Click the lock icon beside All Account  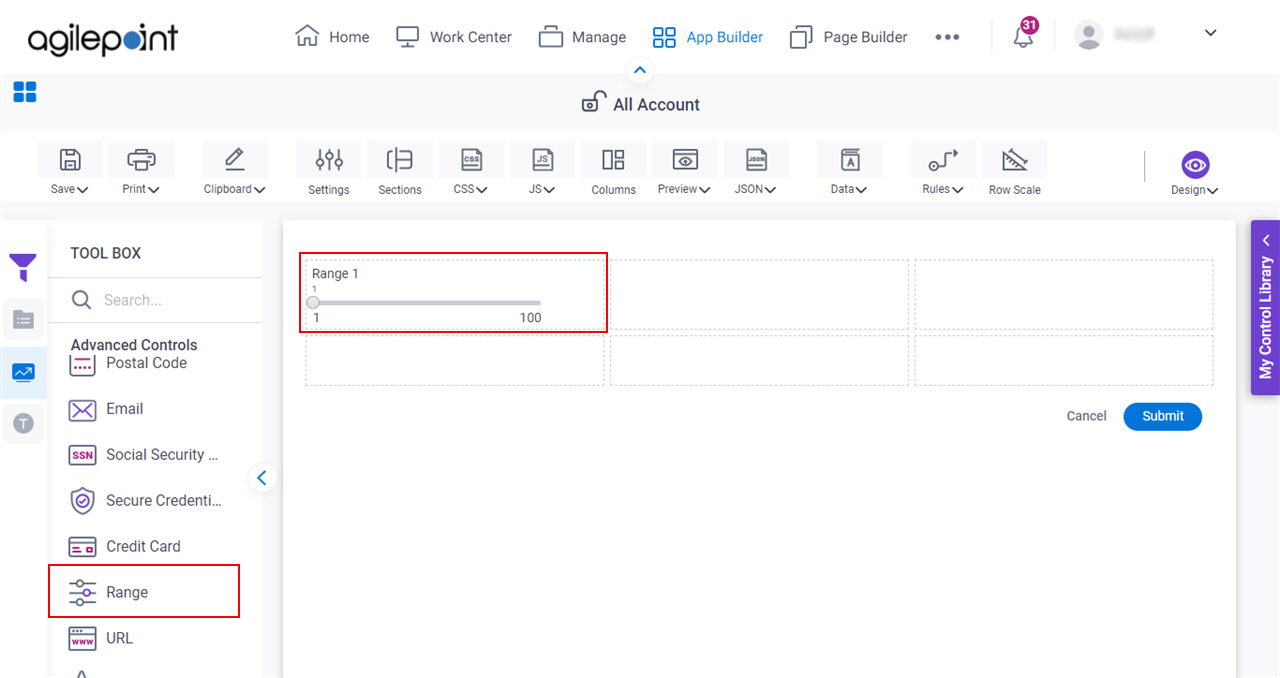(x=594, y=102)
